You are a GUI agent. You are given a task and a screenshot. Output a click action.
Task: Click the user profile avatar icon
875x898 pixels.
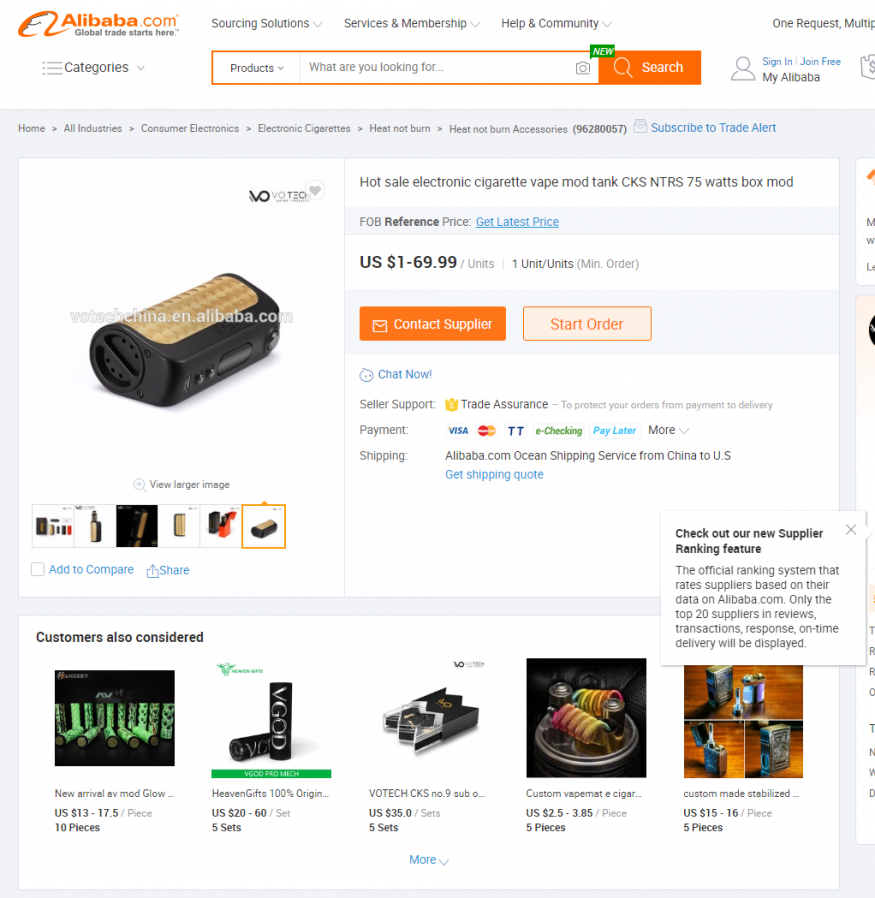click(x=743, y=69)
